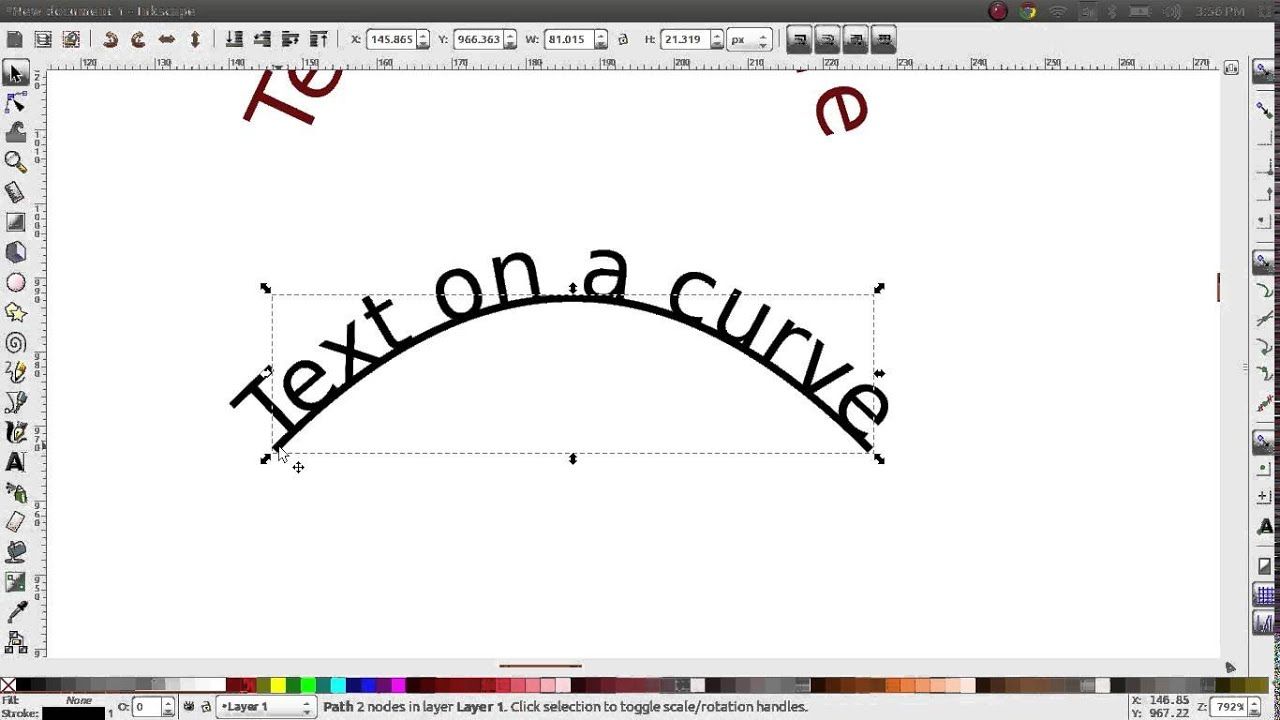Select the Measure ruler tool

pos(15,191)
